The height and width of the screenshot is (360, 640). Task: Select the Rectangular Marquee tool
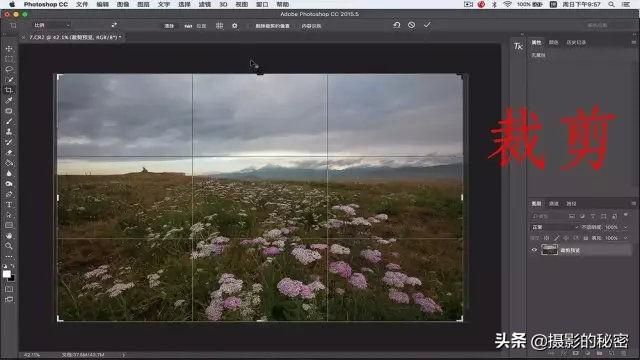pos(9,59)
